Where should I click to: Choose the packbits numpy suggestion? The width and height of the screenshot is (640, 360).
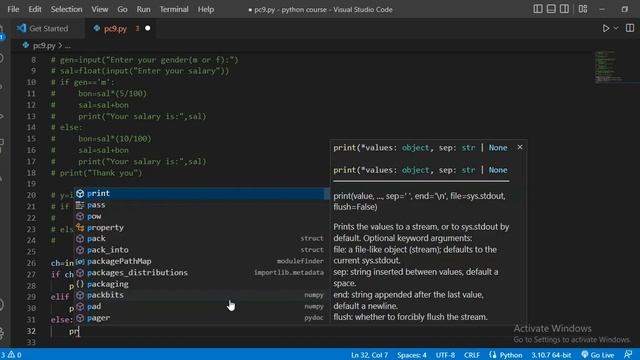pos(201,295)
